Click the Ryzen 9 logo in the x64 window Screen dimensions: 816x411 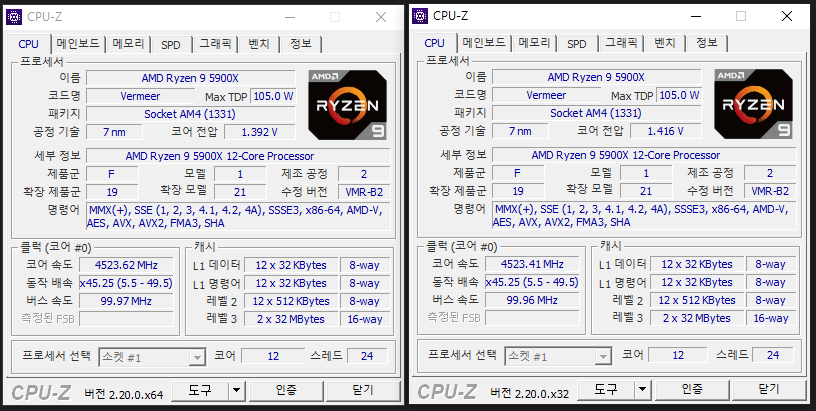348,106
